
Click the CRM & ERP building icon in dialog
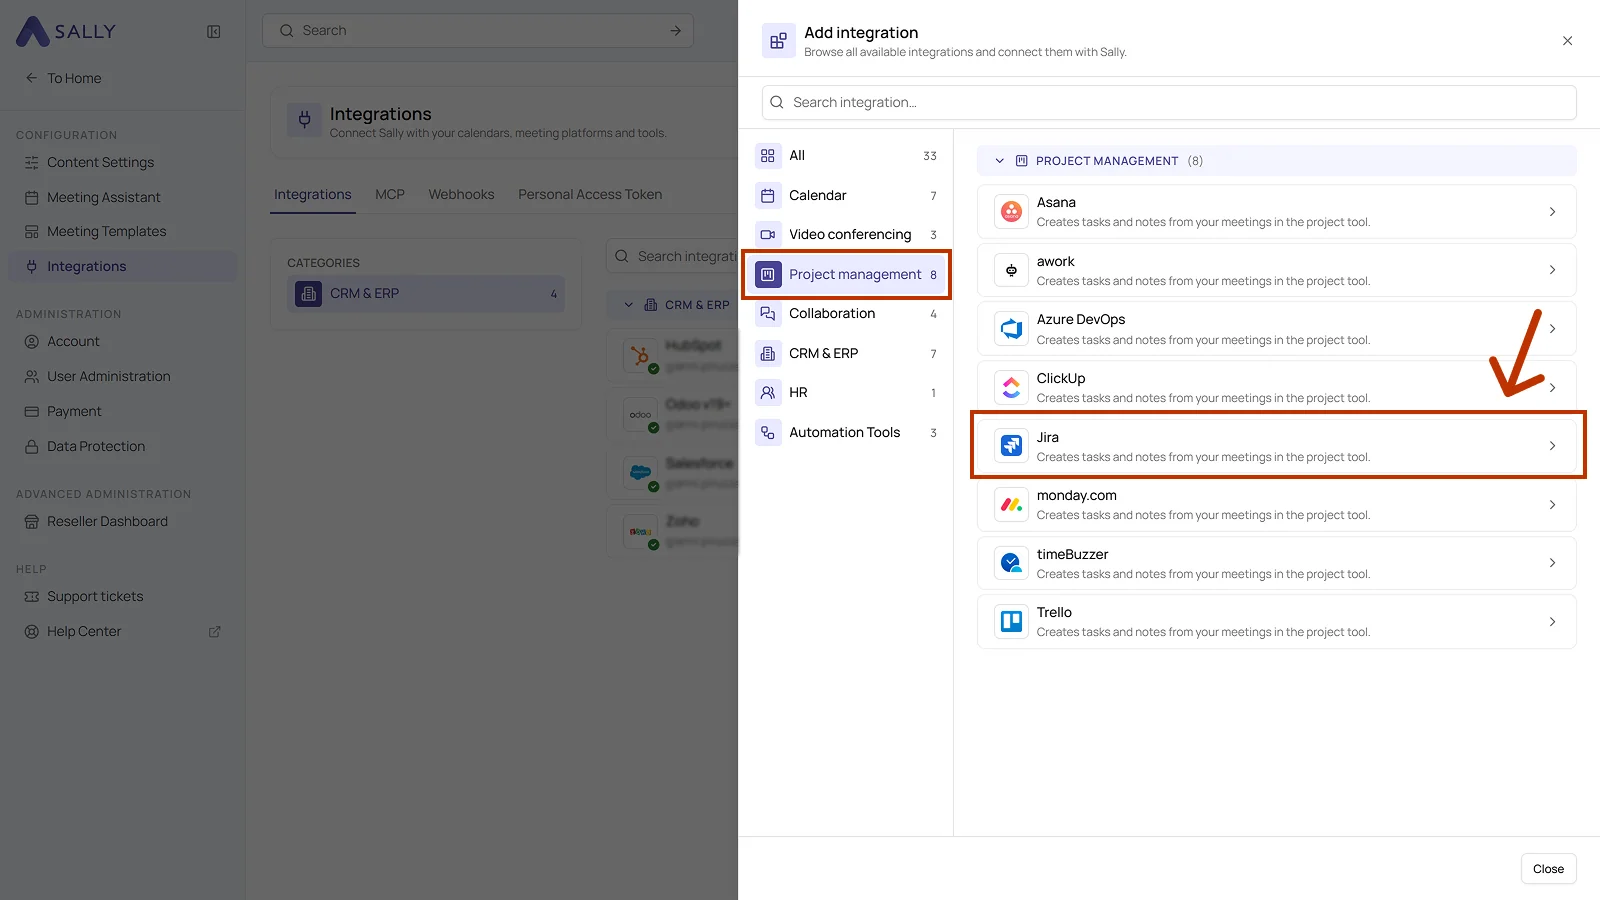pos(768,353)
